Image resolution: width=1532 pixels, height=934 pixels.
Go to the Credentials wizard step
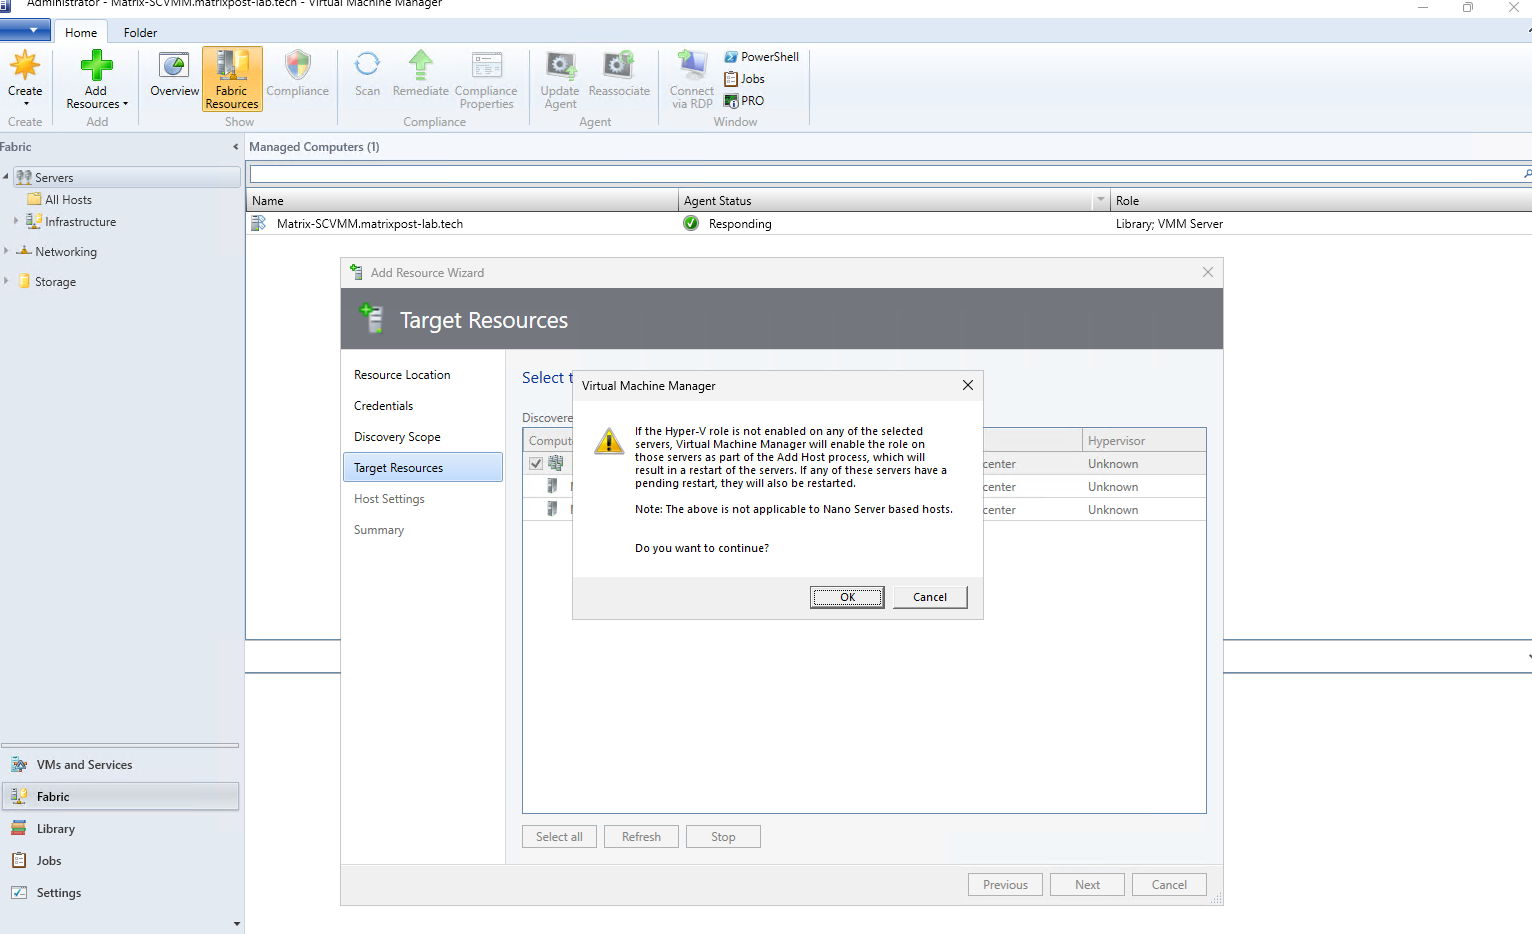[383, 406]
